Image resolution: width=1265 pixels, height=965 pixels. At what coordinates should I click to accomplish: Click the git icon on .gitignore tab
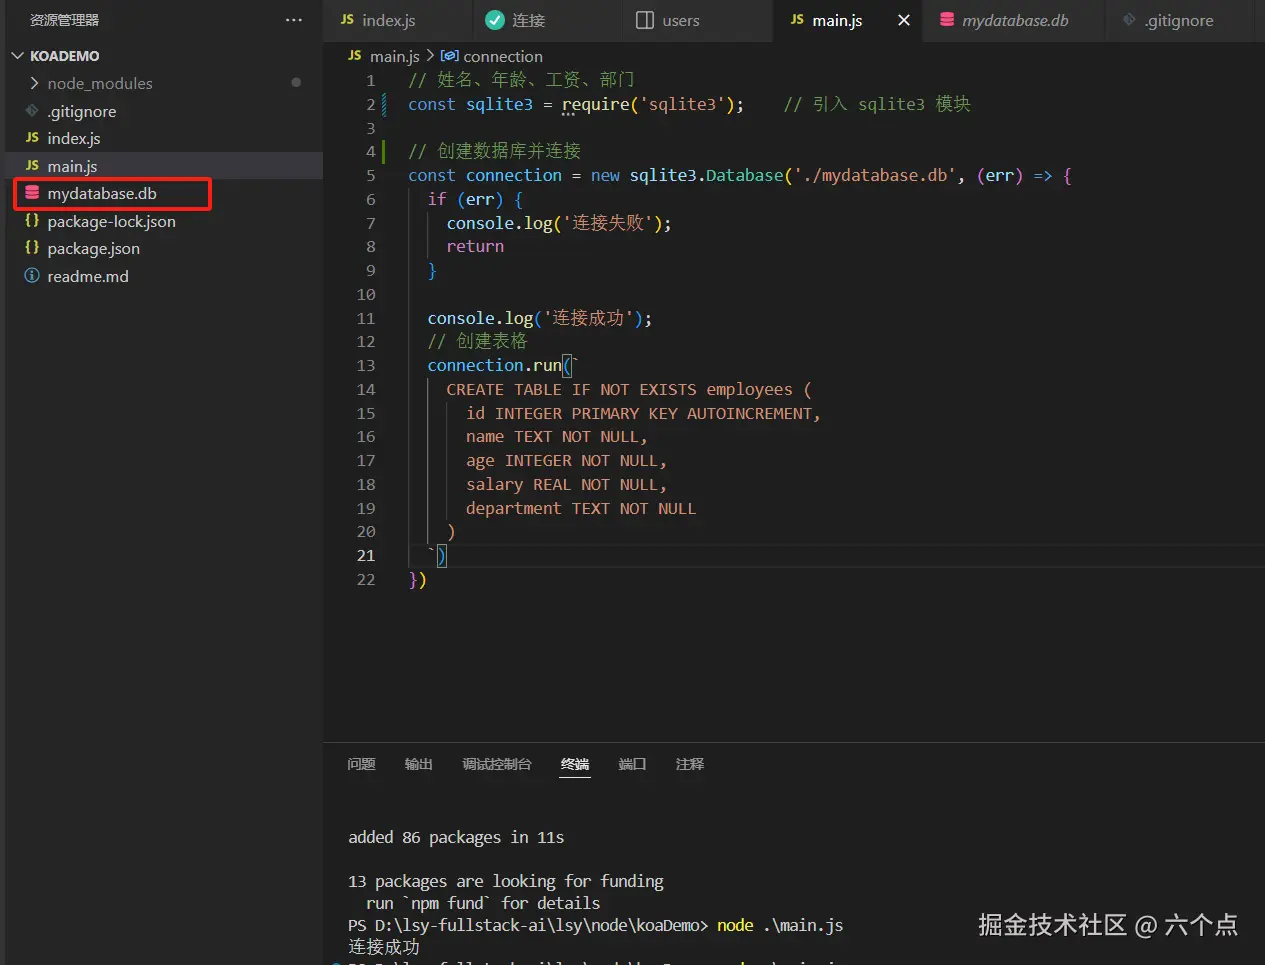tap(1129, 20)
